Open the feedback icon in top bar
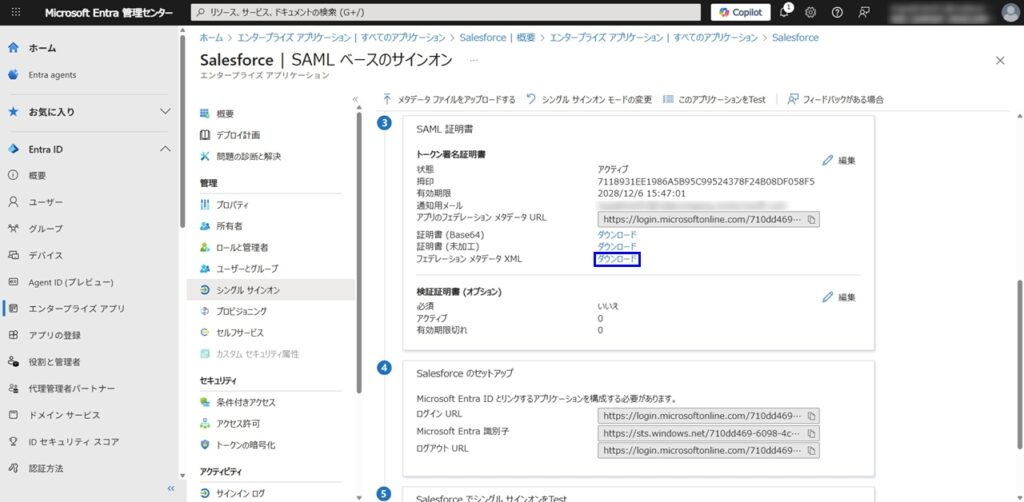Image resolution: width=1024 pixels, height=502 pixels. tap(863, 12)
